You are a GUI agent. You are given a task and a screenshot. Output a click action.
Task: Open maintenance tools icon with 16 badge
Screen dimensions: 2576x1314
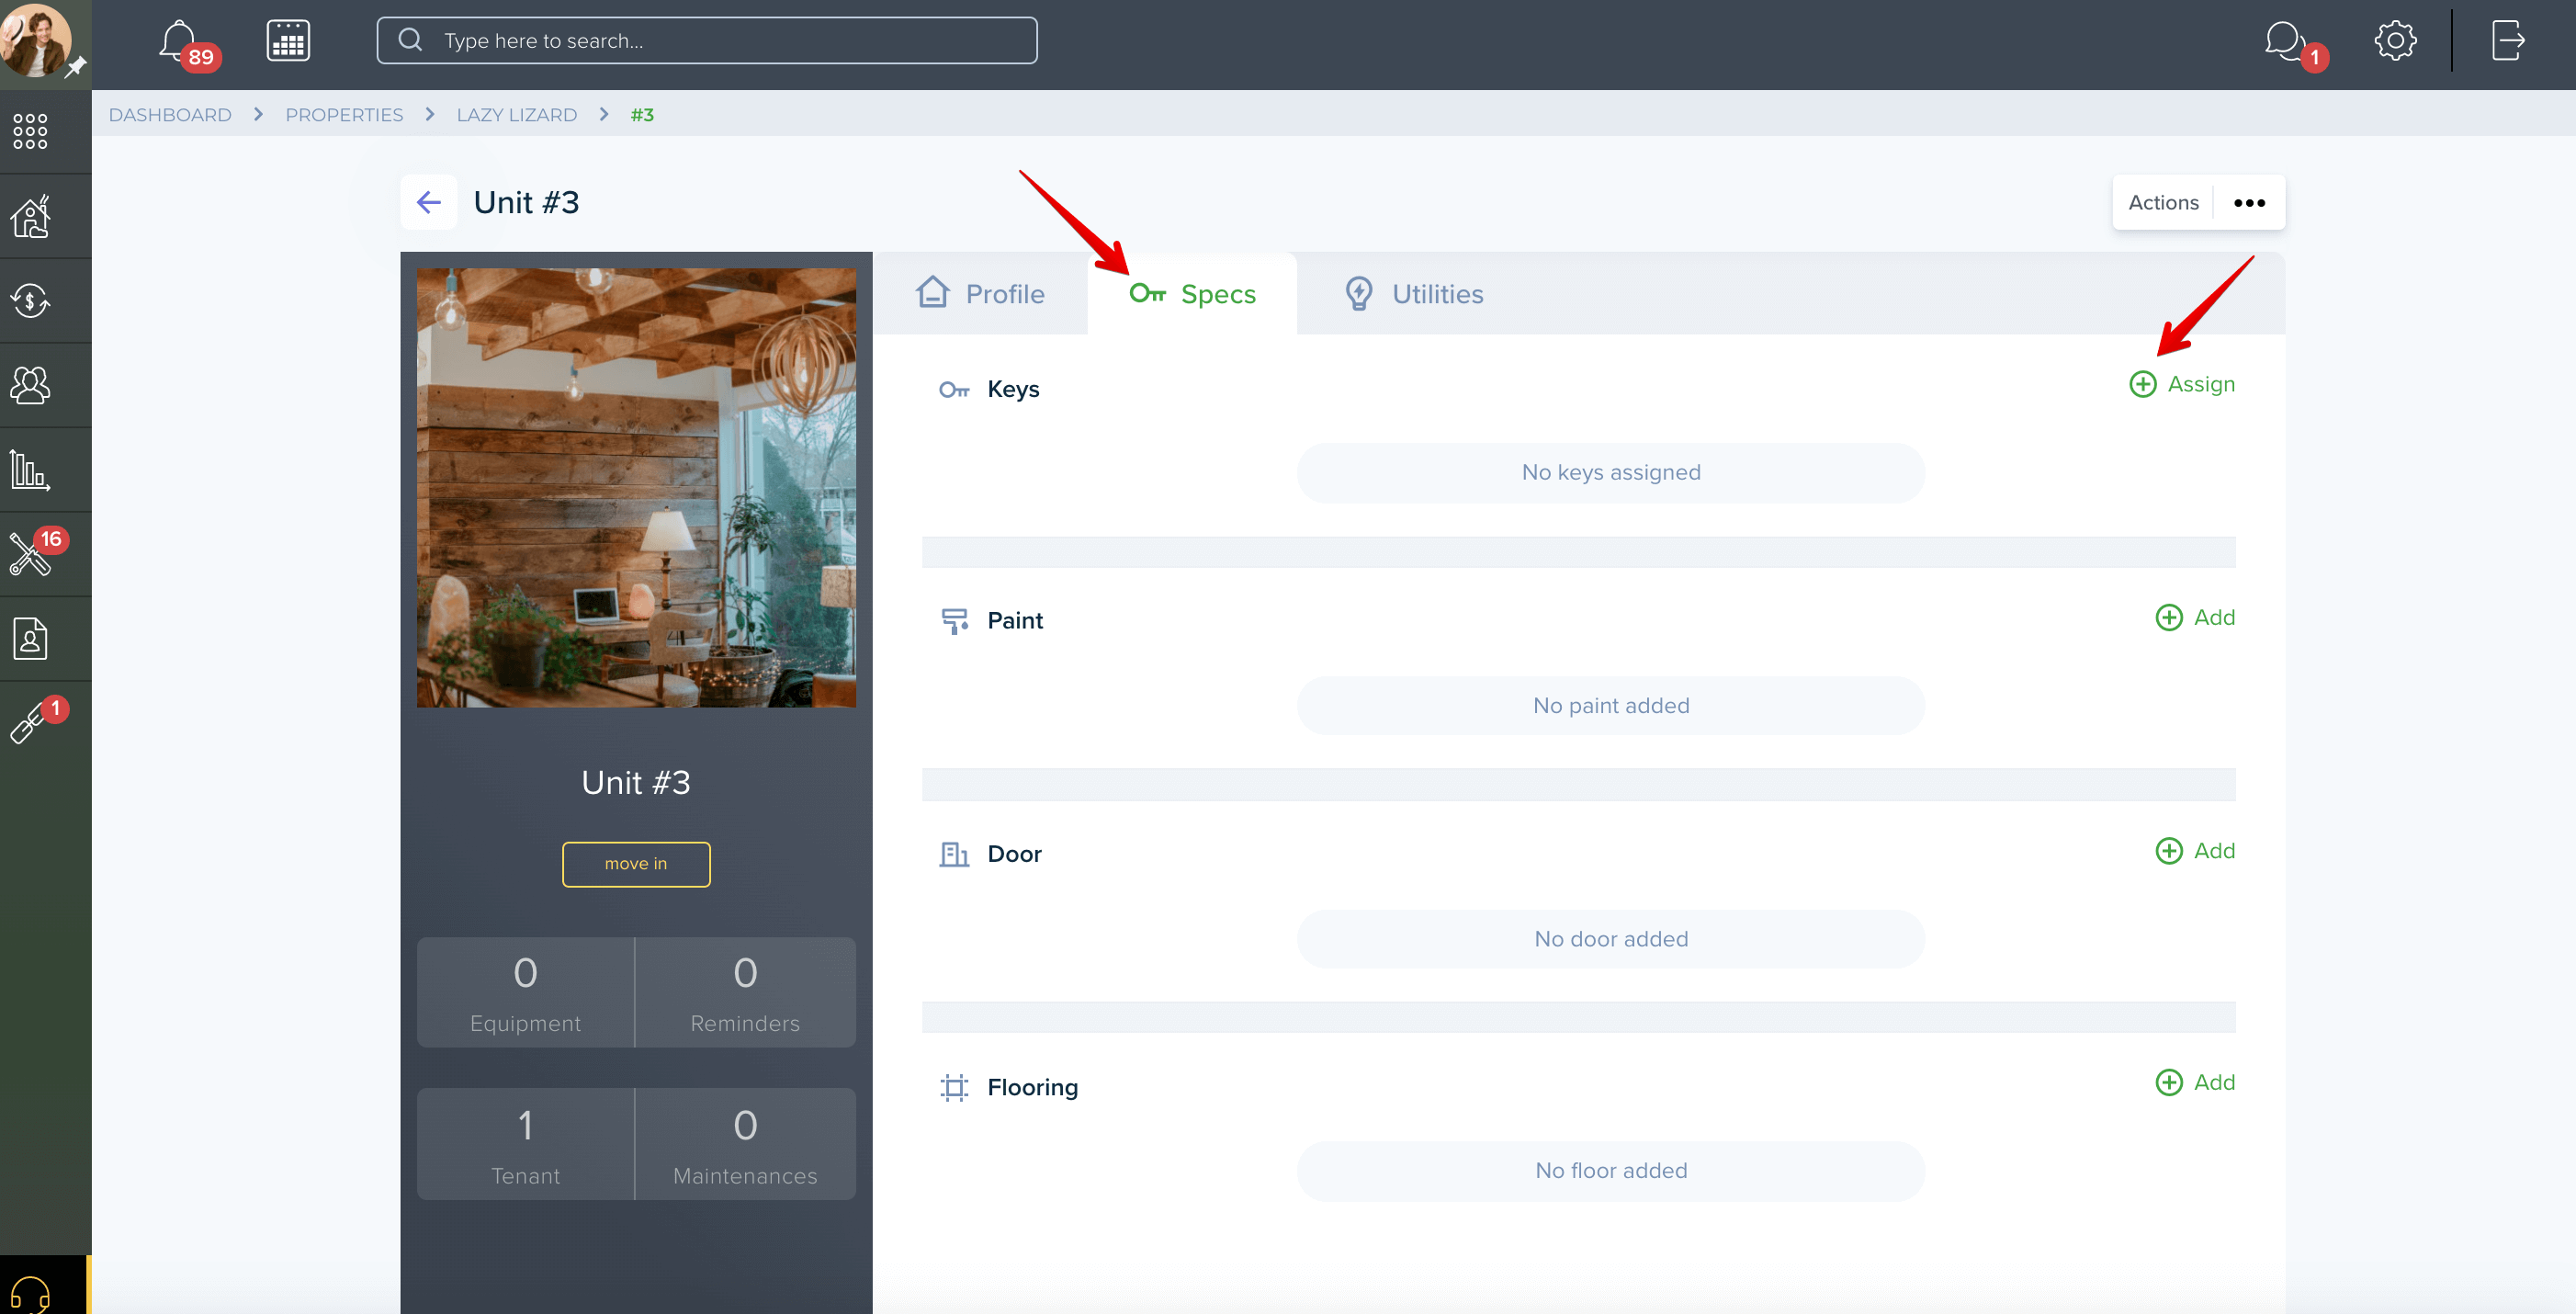36,551
